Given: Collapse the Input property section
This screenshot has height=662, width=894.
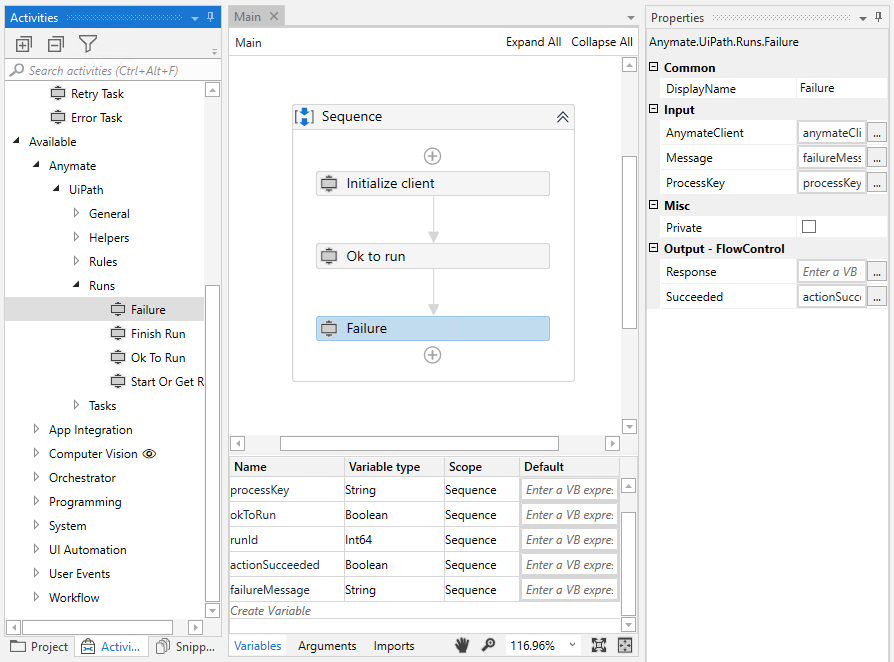Looking at the screenshot, I should 653,109.
